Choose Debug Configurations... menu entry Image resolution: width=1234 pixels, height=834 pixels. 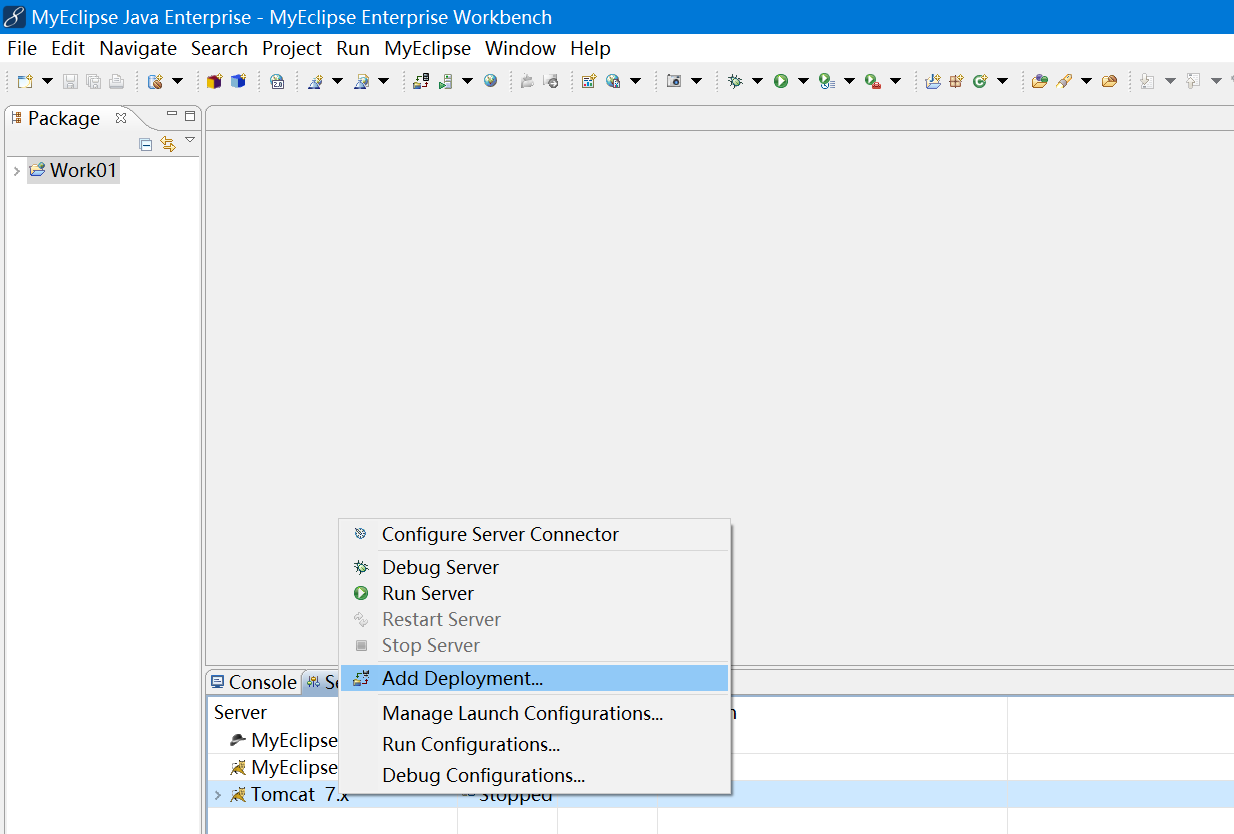535,775
